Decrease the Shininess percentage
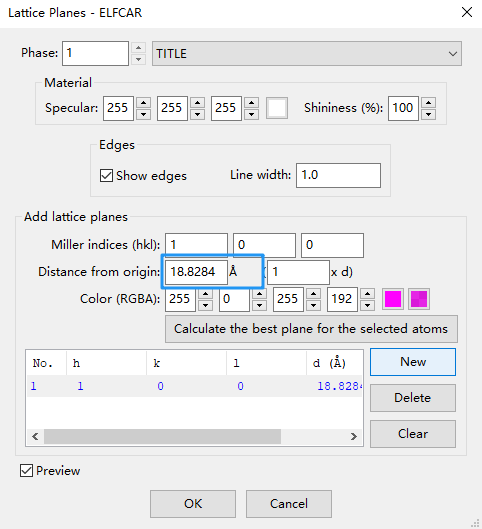 (x=428, y=114)
